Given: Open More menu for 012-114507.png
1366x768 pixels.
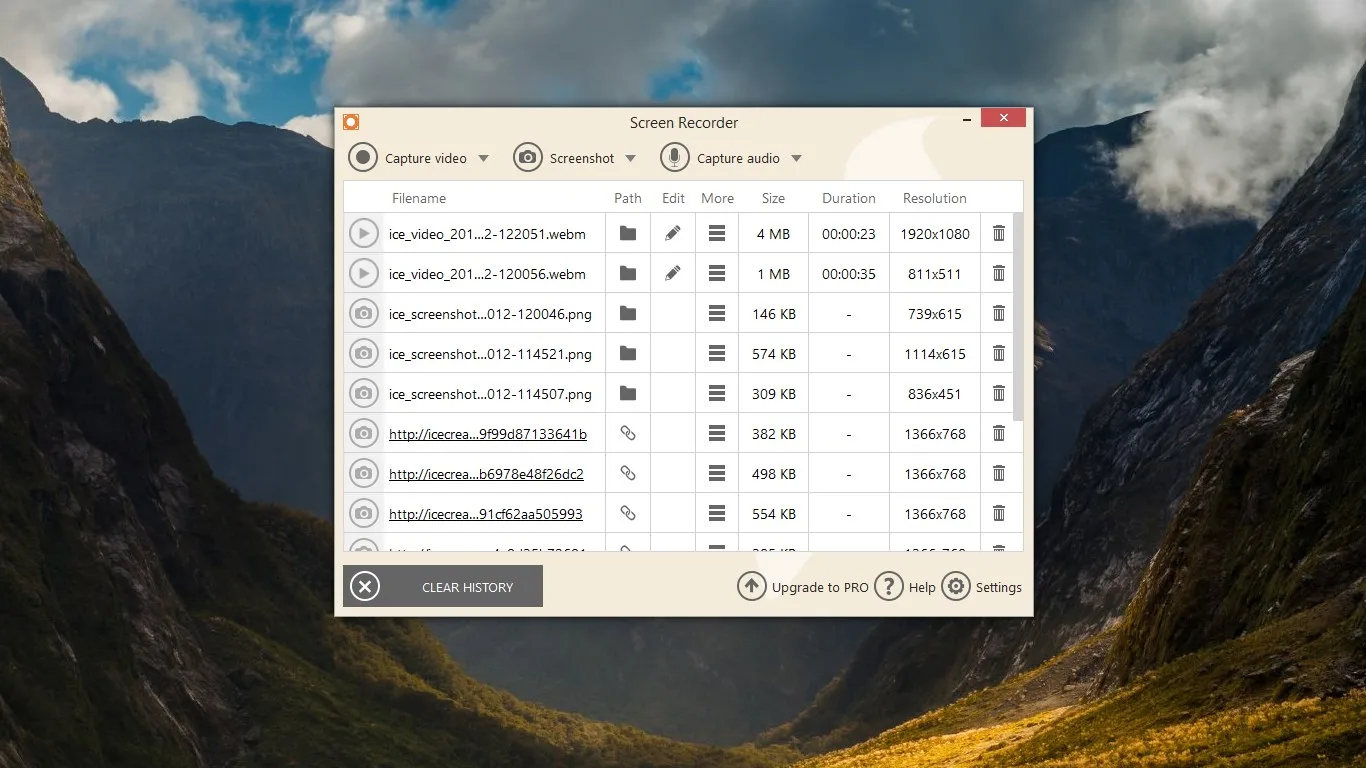Looking at the screenshot, I should tap(717, 393).
